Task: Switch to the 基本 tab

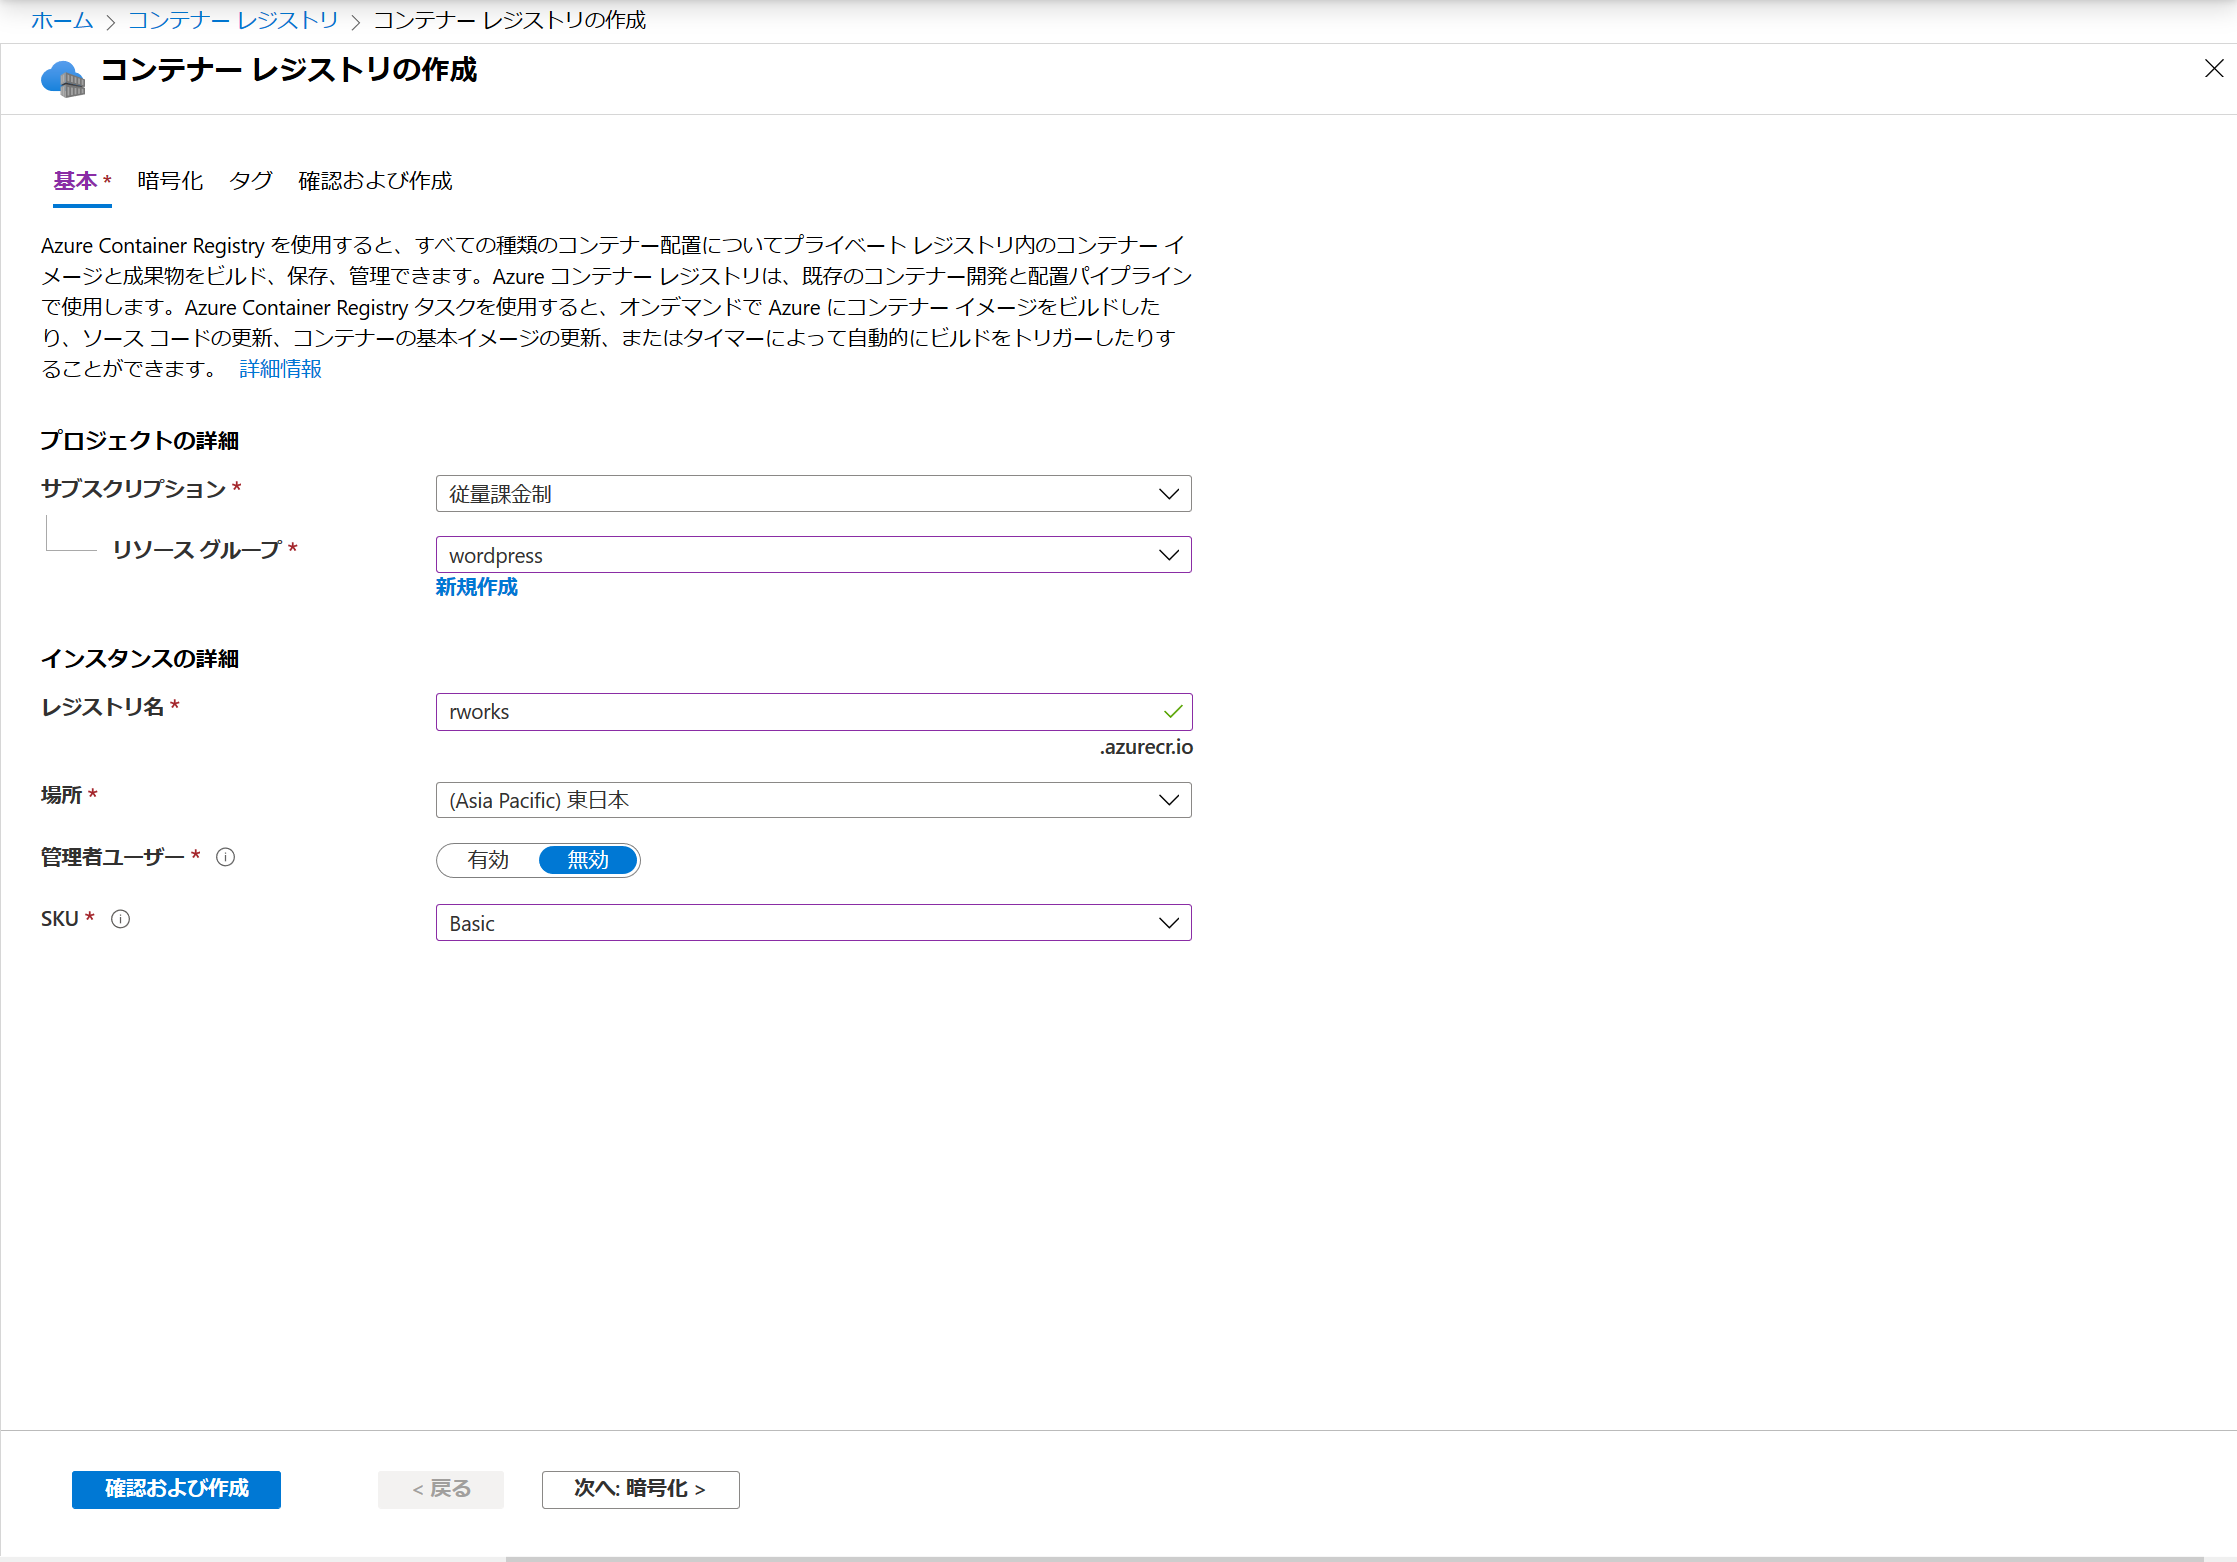Action: point(82,181)
